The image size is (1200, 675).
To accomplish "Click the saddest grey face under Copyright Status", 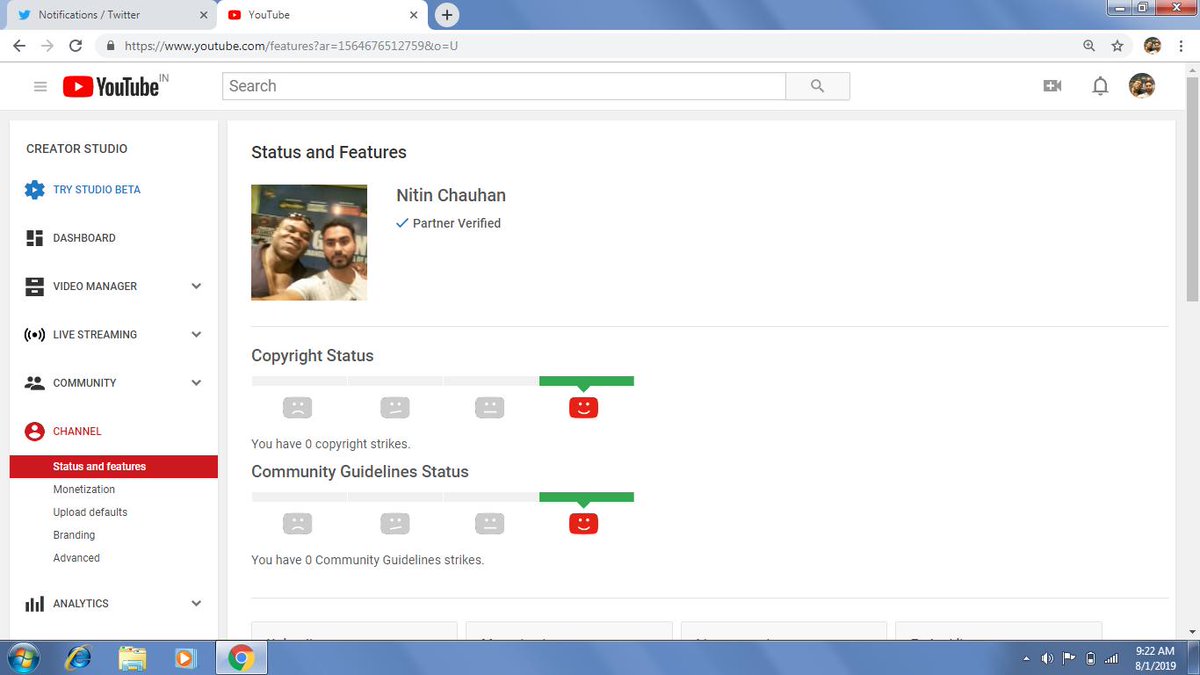I will click(297, 407).
